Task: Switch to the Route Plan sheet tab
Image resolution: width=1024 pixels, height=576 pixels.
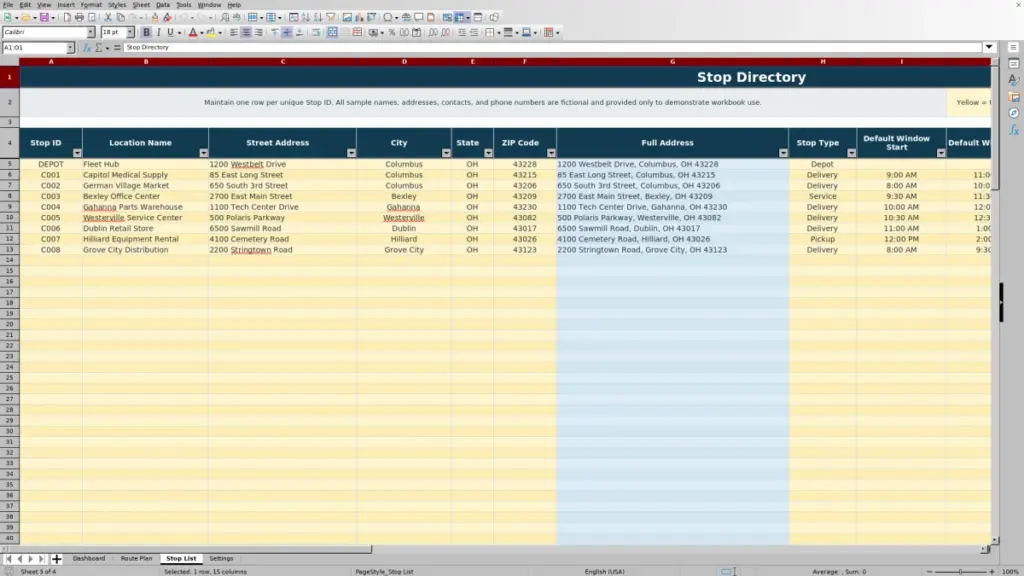Action: (136, 558)
